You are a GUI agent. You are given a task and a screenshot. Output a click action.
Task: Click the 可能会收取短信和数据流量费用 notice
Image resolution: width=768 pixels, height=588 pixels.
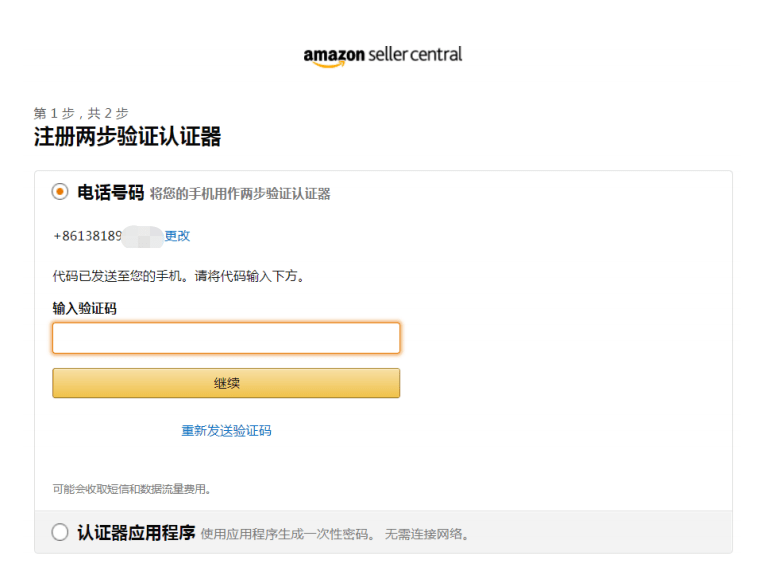tap(132, 489)
